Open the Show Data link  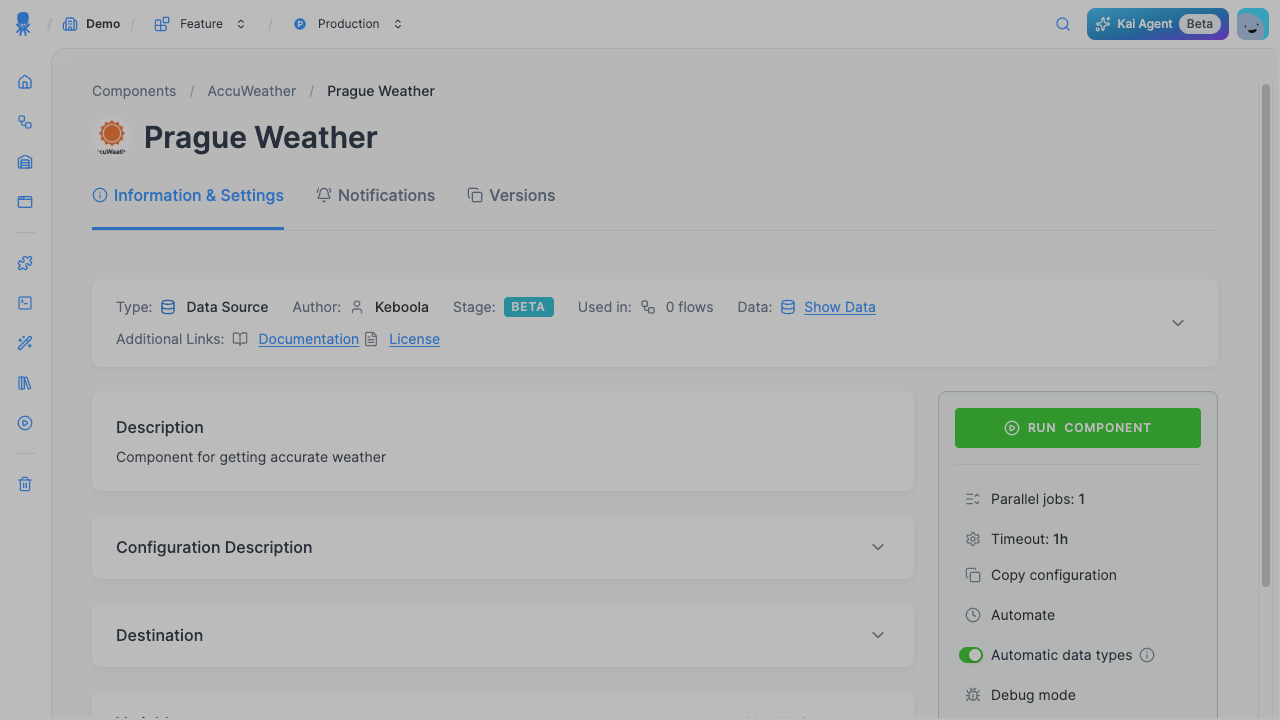[x=840, y=307]
